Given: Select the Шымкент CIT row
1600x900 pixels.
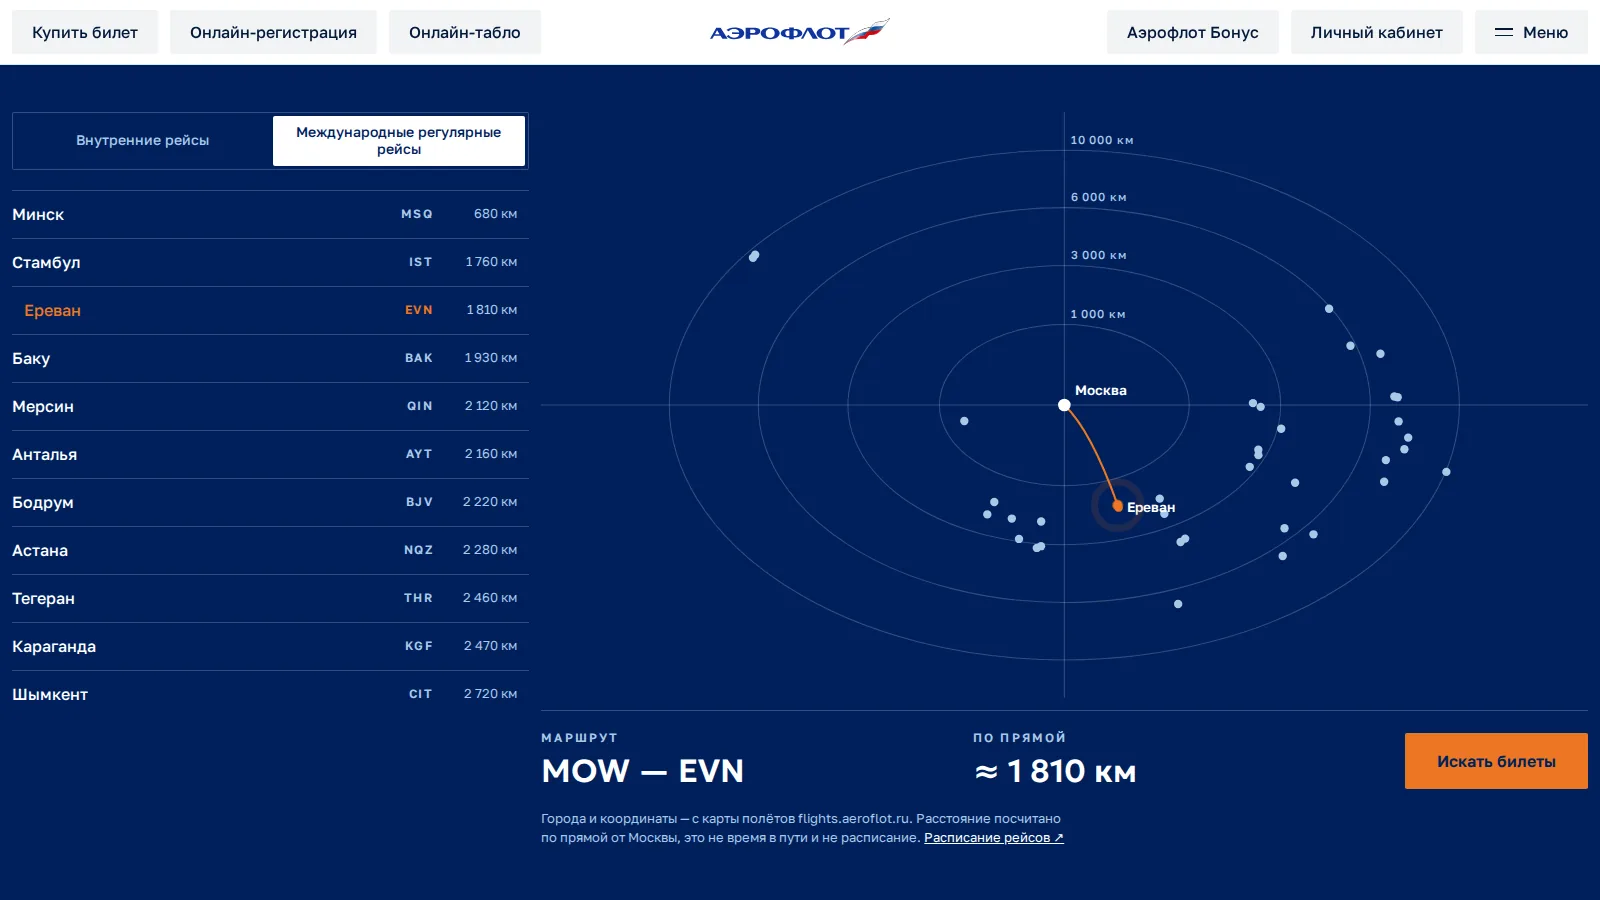Looking at the screenshot, I should click(270, 694).
